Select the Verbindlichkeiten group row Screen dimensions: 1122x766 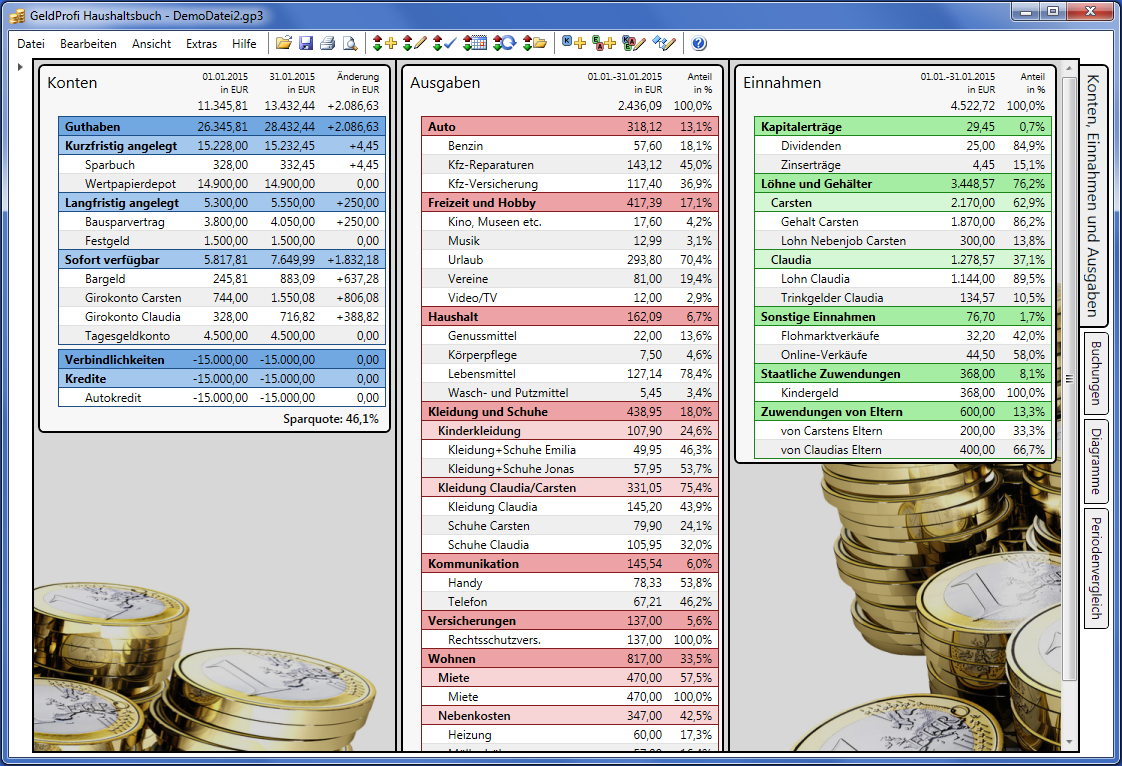click(x=222, y=359)
